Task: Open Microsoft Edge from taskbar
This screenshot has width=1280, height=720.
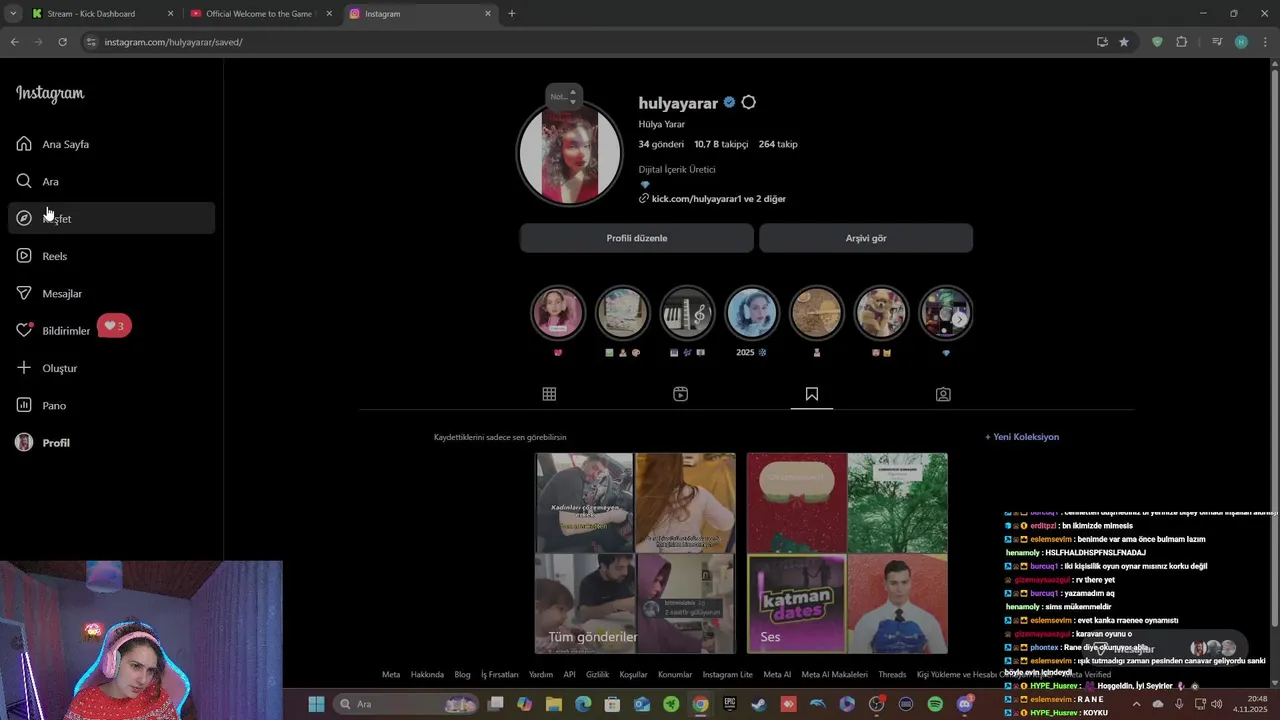Action: tap(583, 704)
